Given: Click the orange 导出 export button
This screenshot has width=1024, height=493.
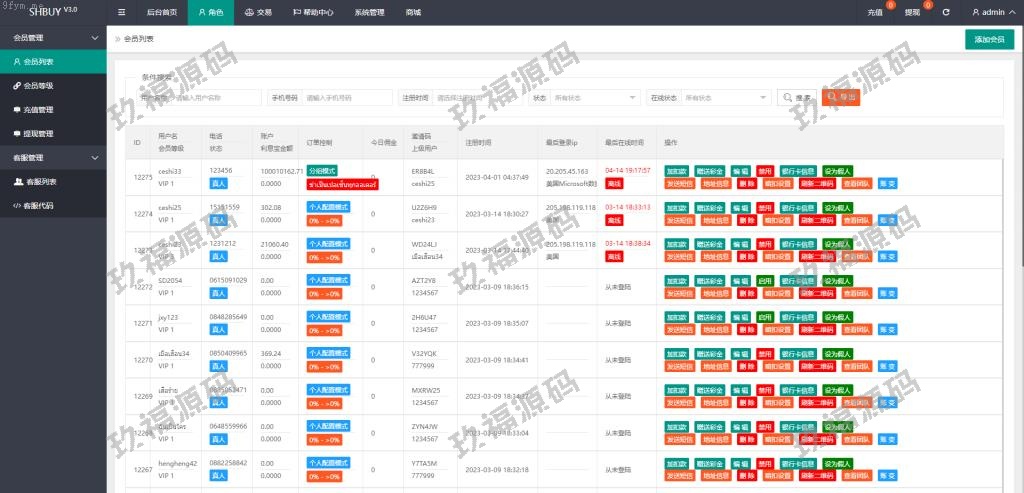Looking at the screenshot, I should pyautogui.click(x=841, y=97).
